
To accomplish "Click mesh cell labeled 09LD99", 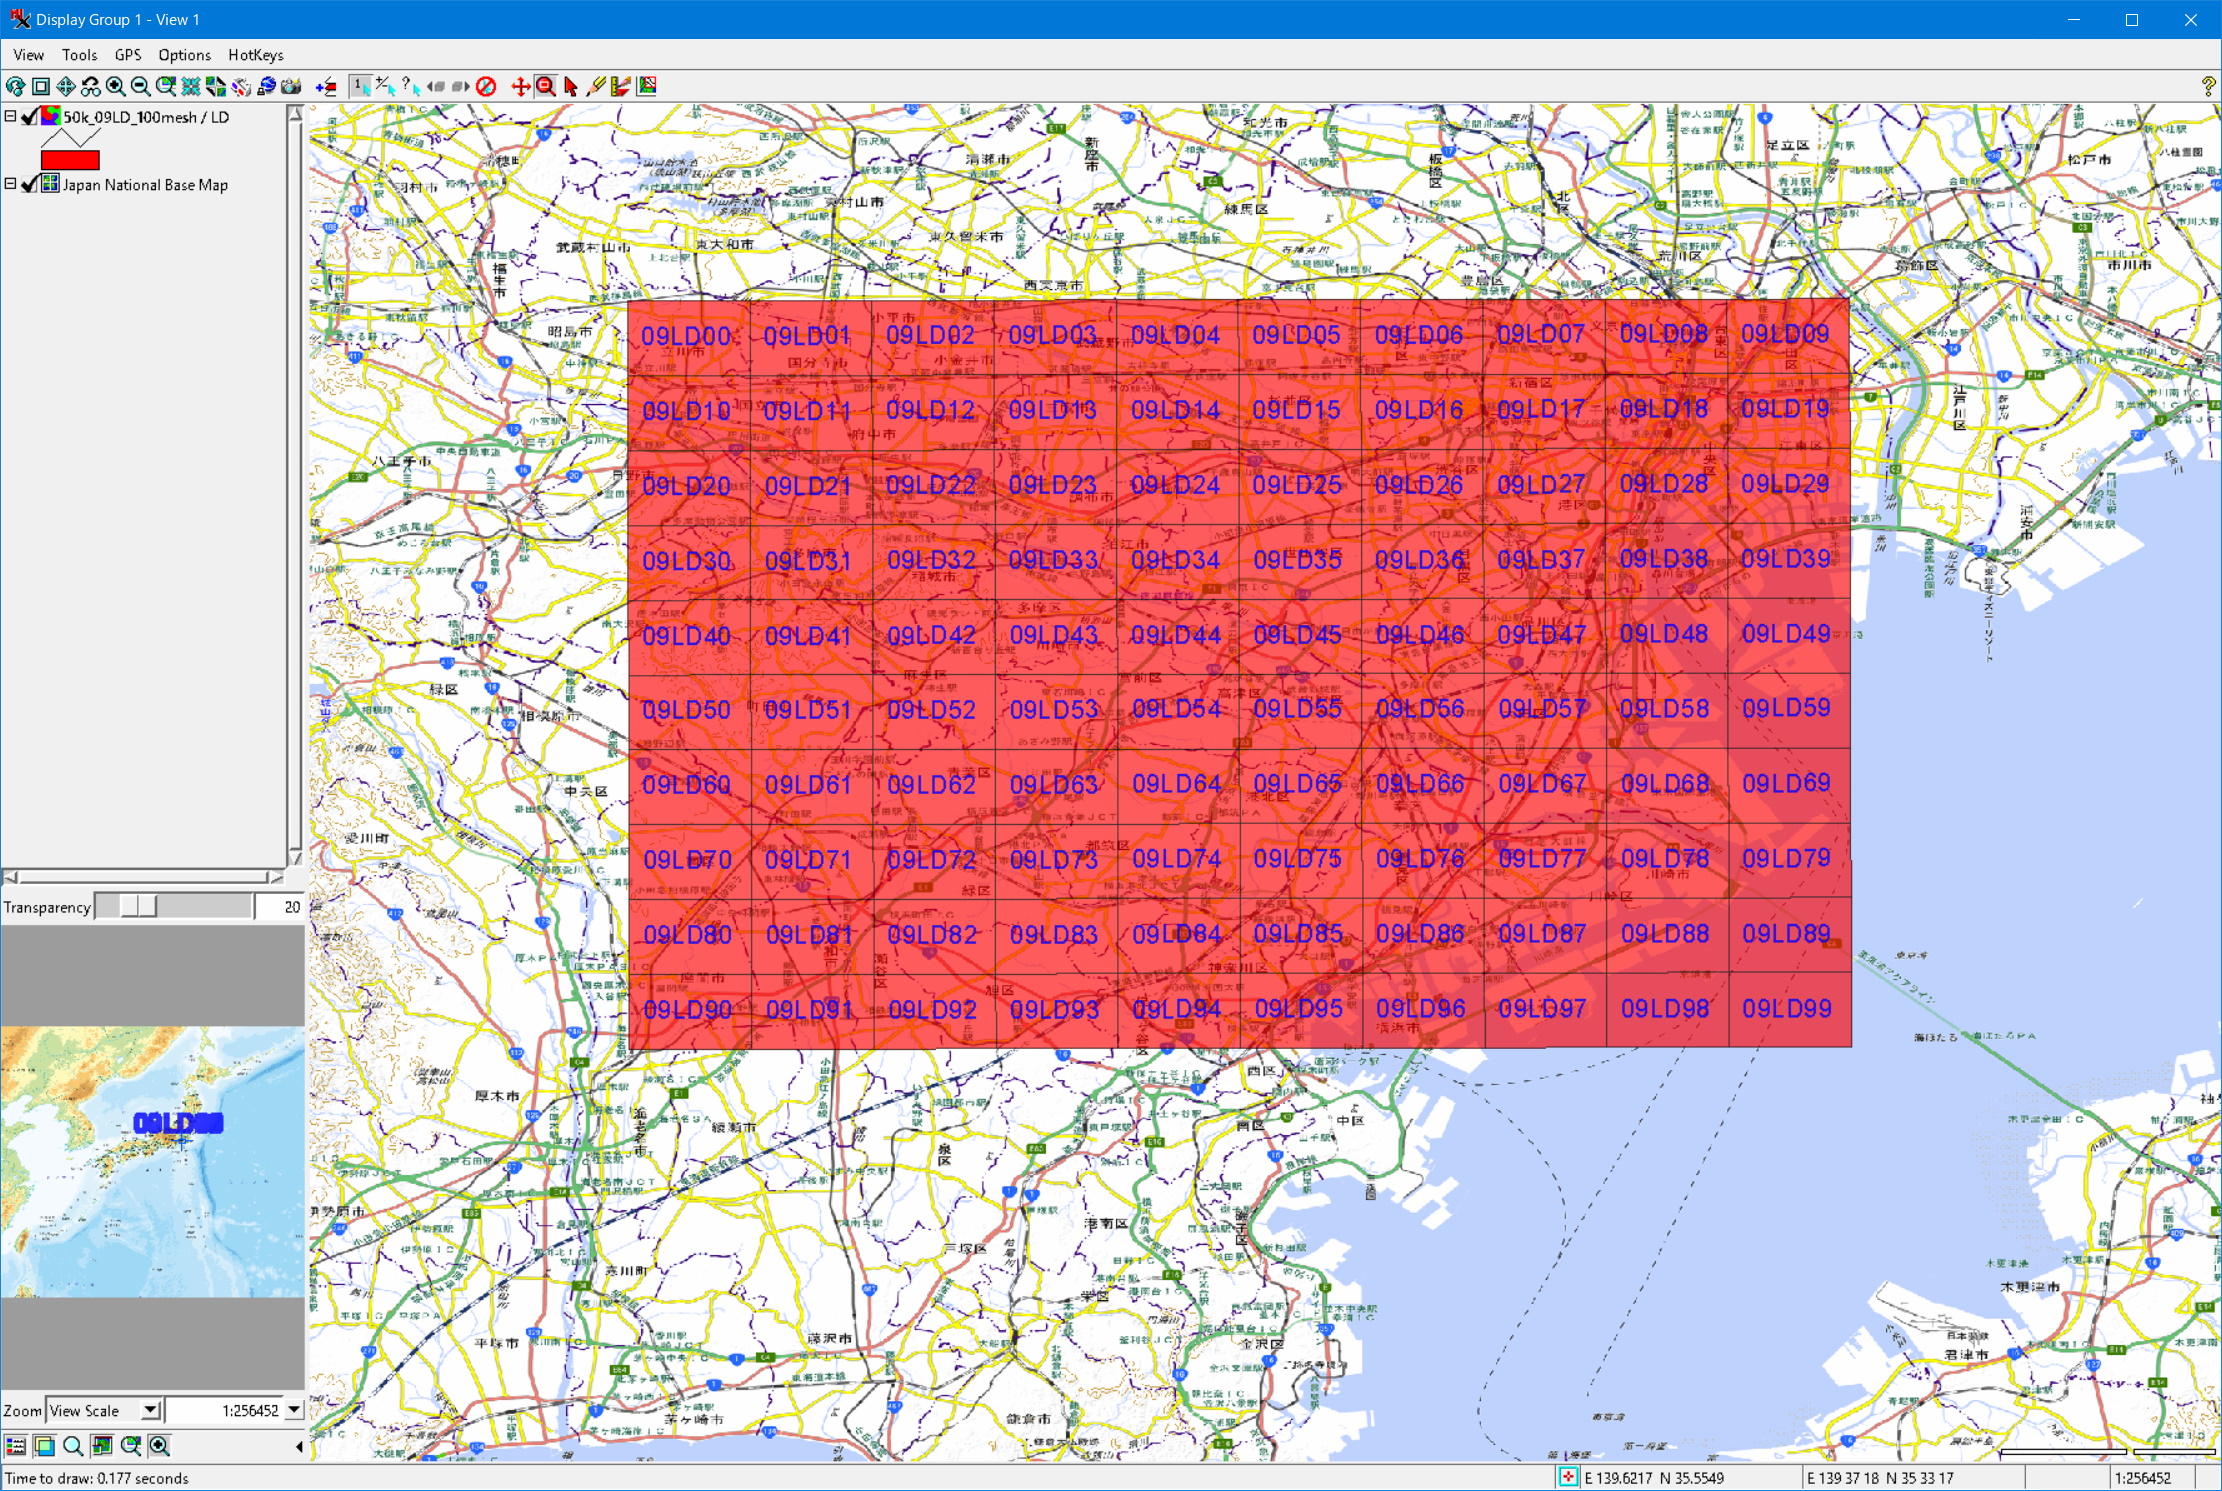I will [1789, 1010].
